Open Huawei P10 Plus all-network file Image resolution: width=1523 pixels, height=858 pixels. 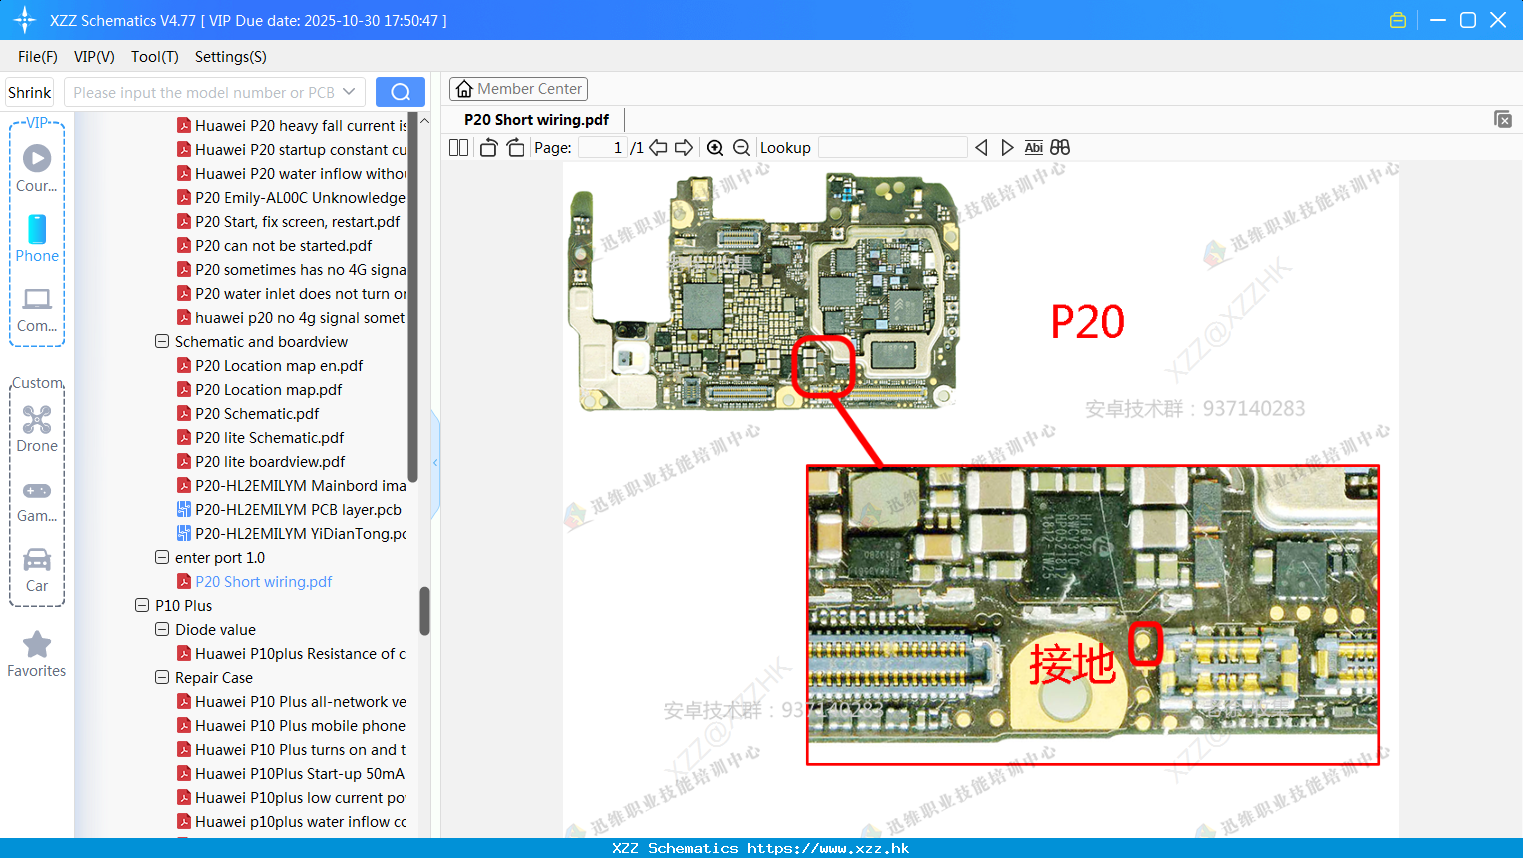[300, 701]
